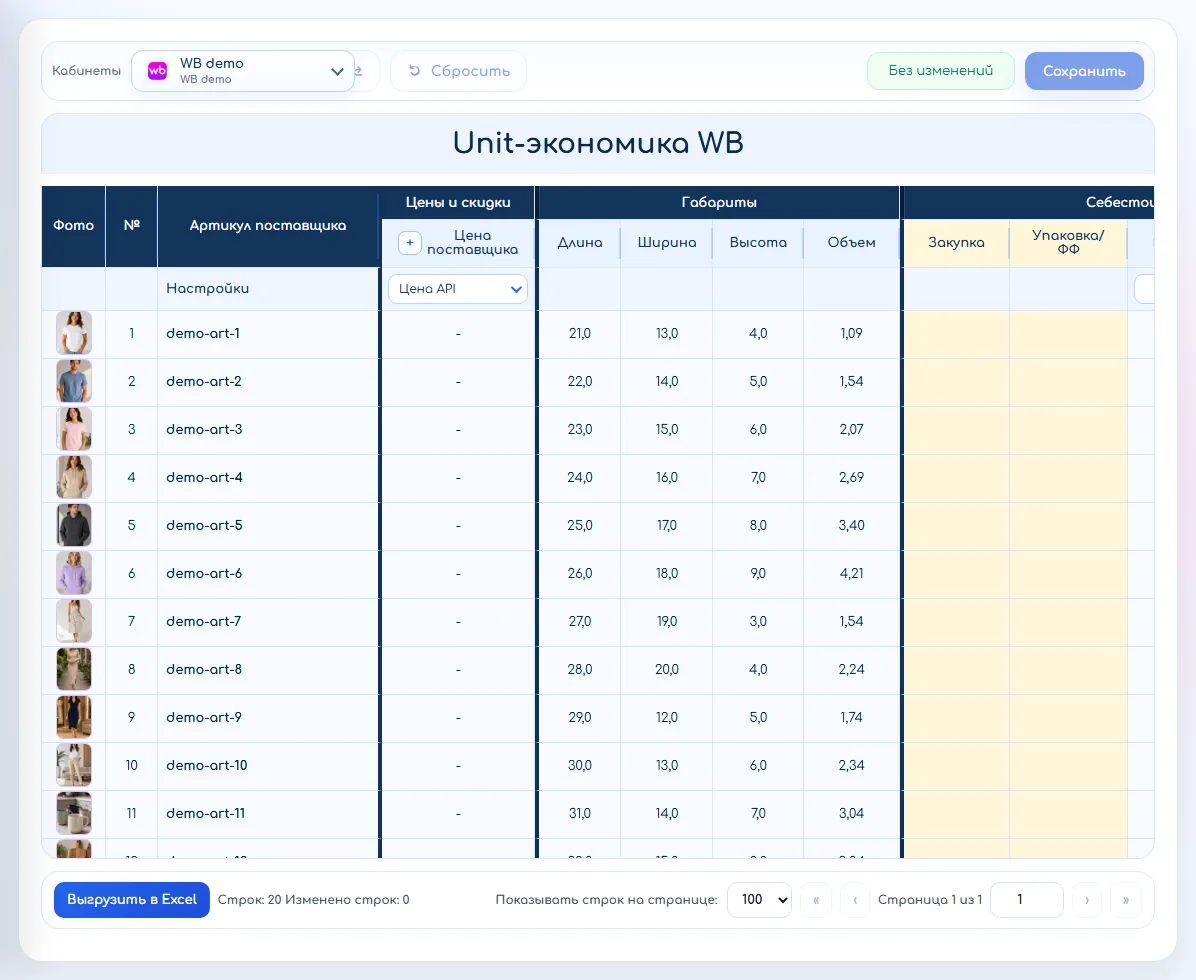The height and width of the screenshot is (980, 1196).
Task: Click the Цены и скидки group header
Action: (458, 202)
